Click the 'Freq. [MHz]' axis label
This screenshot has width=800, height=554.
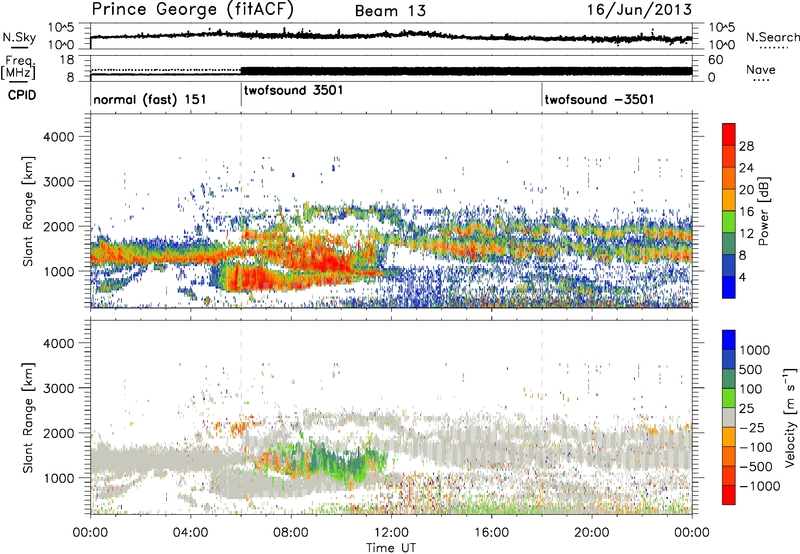pos(18,68)
